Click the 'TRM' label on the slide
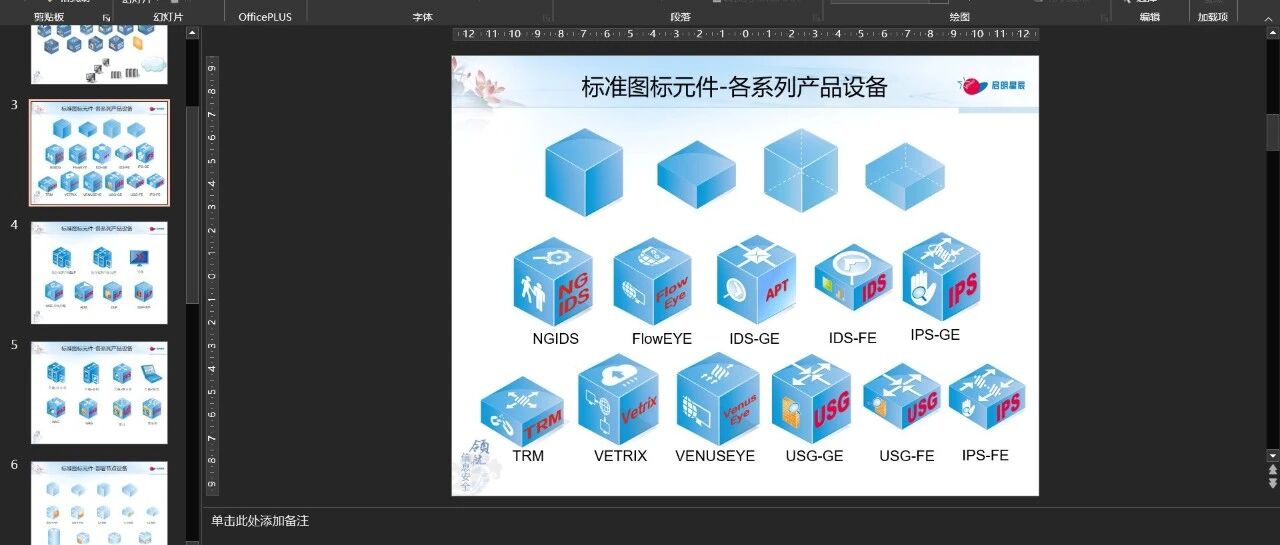 pos(528,455)
